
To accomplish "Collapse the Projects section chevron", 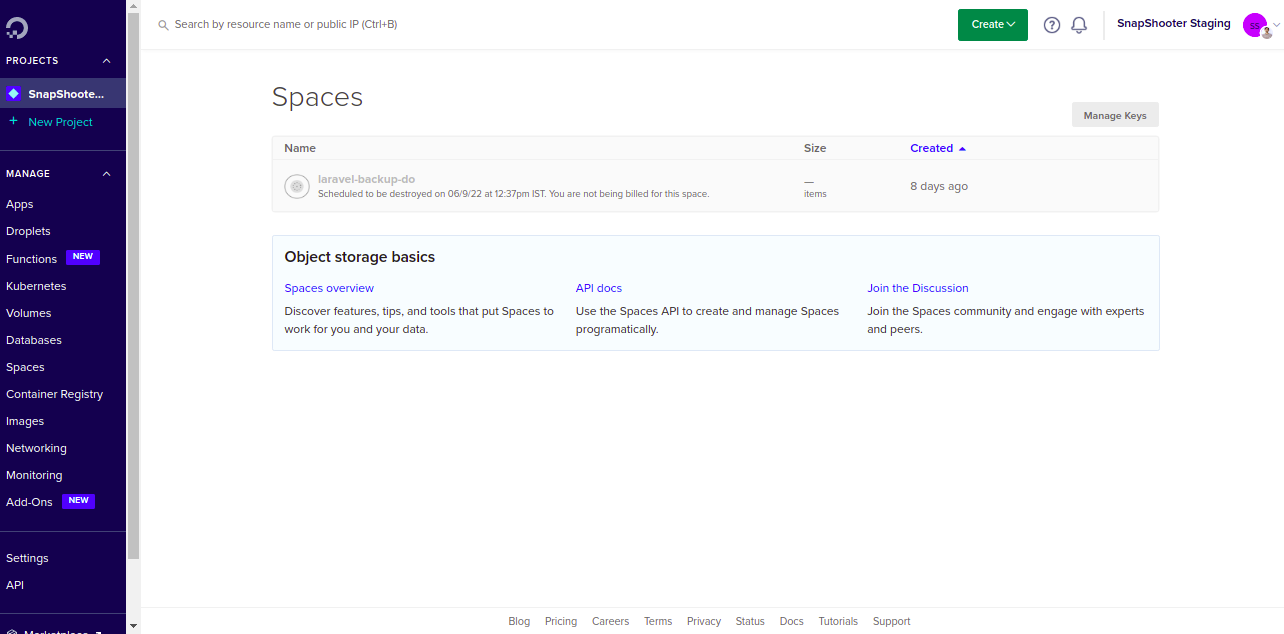I will click(107, 61).
